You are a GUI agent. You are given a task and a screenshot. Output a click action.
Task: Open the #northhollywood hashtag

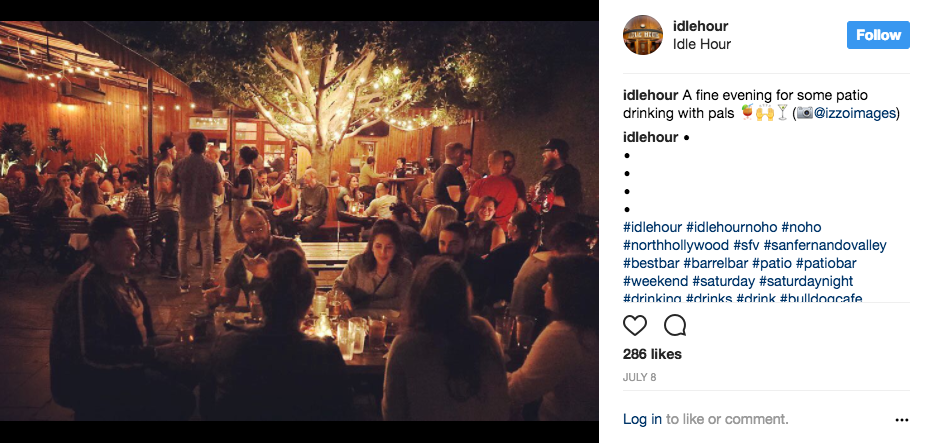tap(676, 245)
